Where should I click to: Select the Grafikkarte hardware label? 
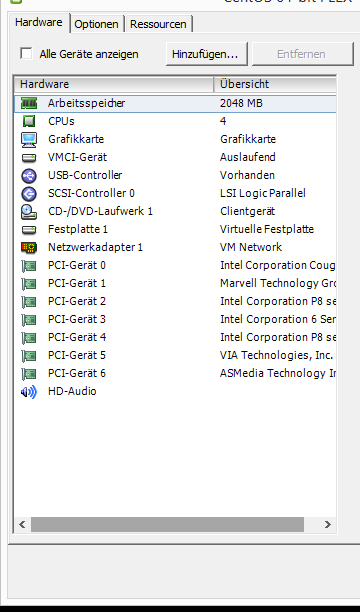pos(76,139)
